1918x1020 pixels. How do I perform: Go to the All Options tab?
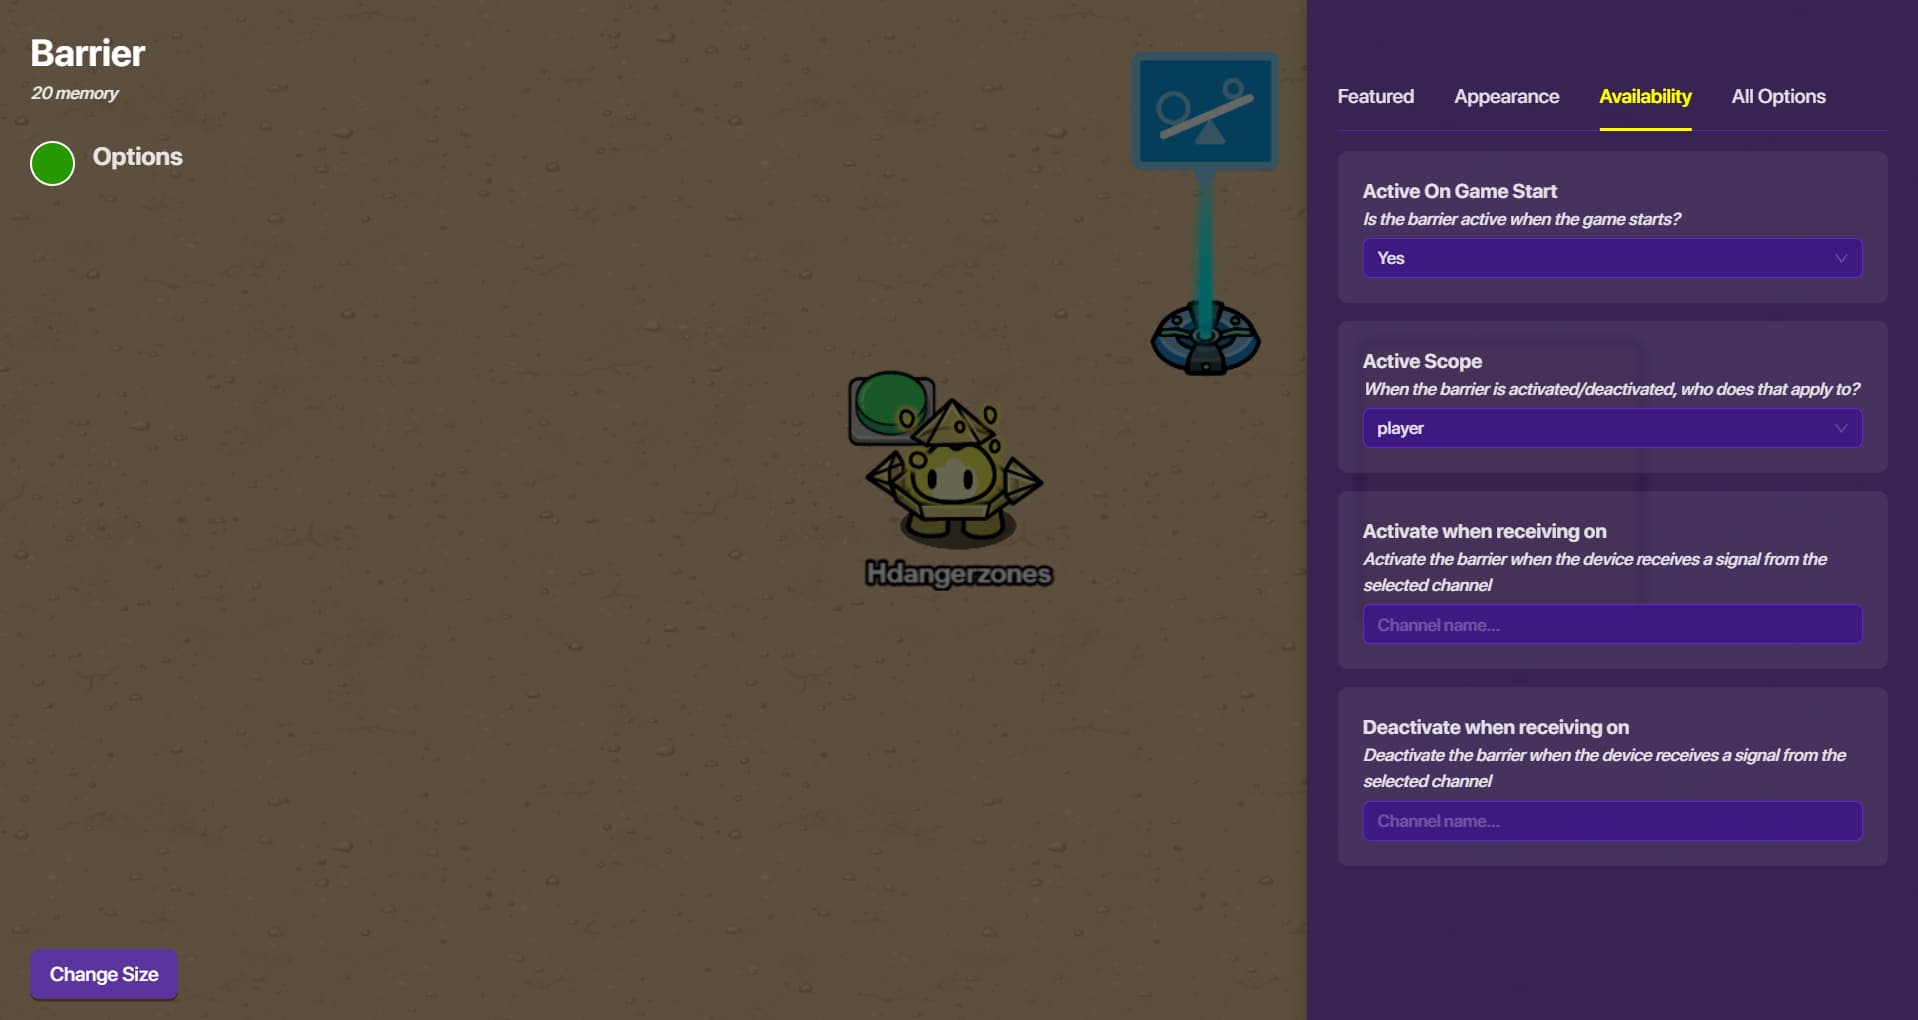click(1778, 97)
